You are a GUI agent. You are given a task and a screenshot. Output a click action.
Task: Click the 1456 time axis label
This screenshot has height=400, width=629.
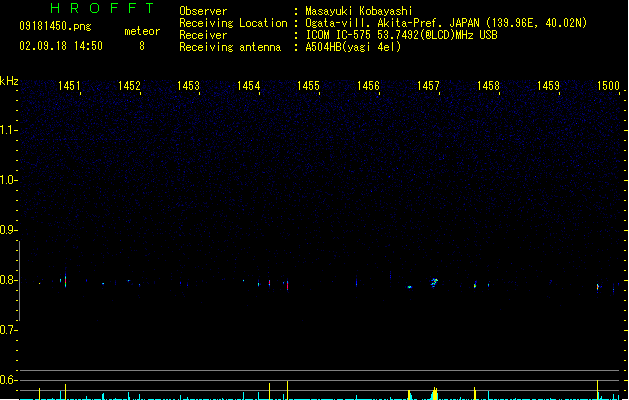click(x=368, y=86)
